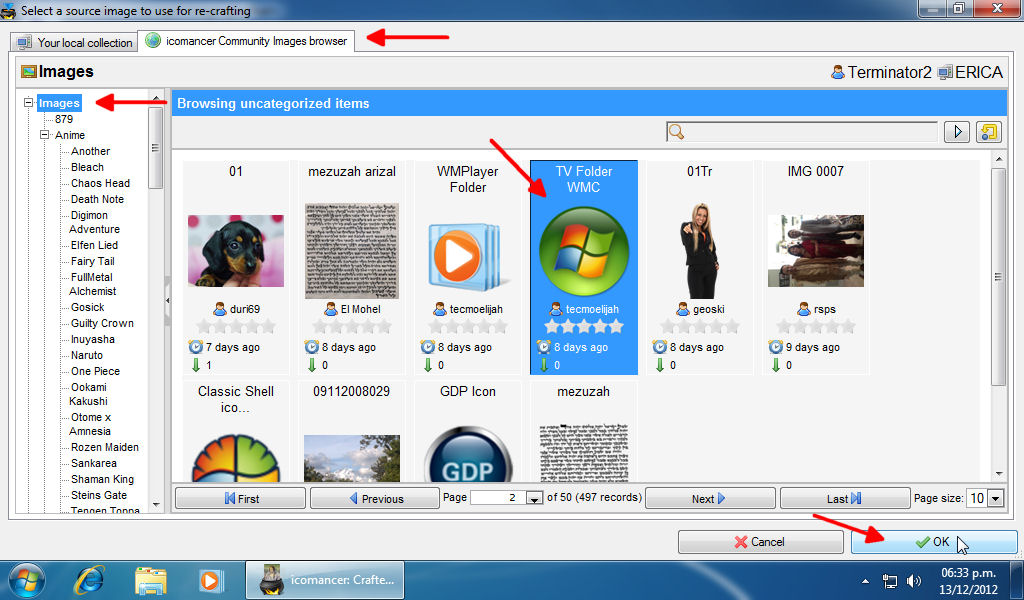Open the Chaos Head category
The height and width of the screenshot is (600, 1024).
[x=101, y=183]
